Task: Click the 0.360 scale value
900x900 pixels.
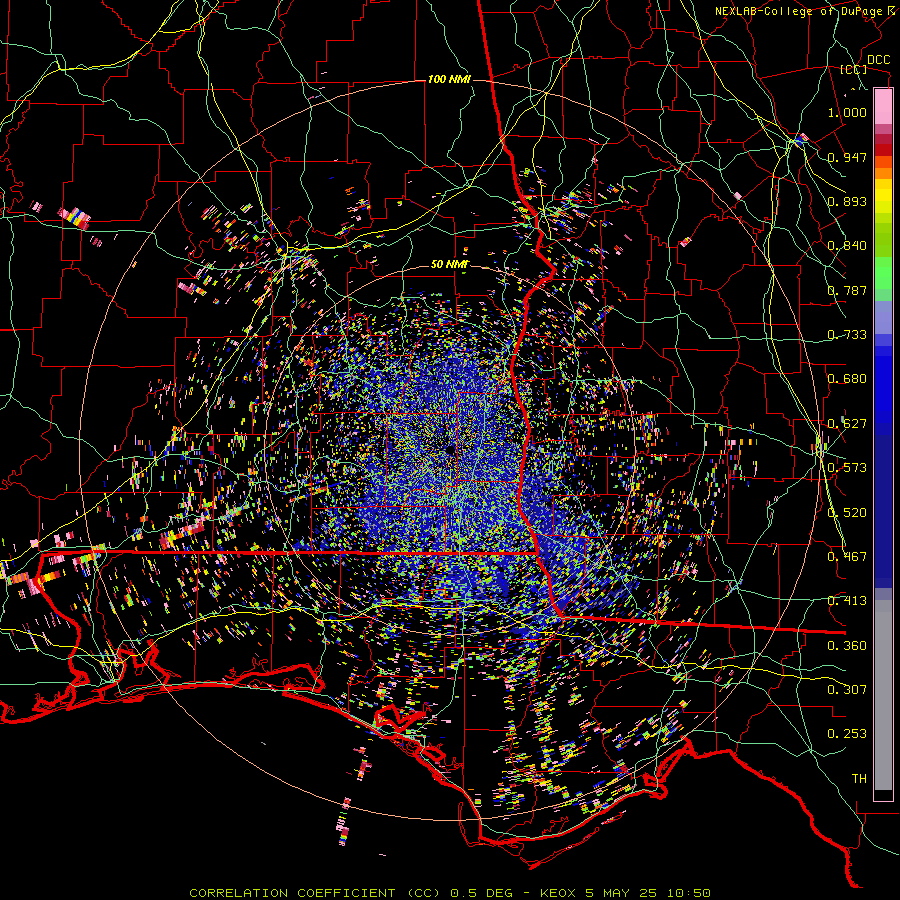Action: [x=847, y=646]
